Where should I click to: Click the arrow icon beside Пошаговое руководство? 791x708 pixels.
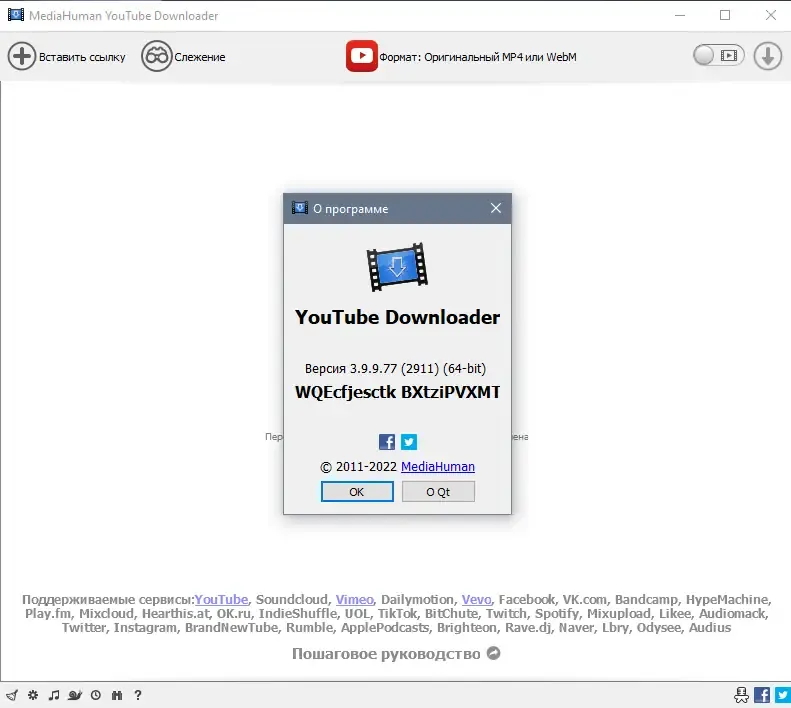click(x=493, y=653)
